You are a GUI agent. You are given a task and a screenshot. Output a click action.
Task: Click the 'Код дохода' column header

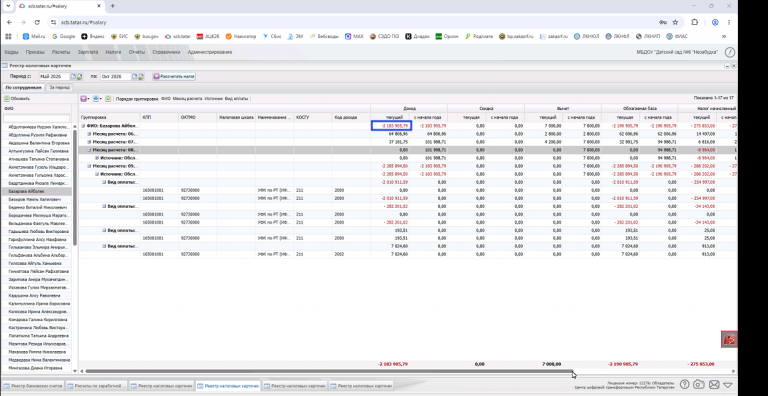tap(351, 118)
